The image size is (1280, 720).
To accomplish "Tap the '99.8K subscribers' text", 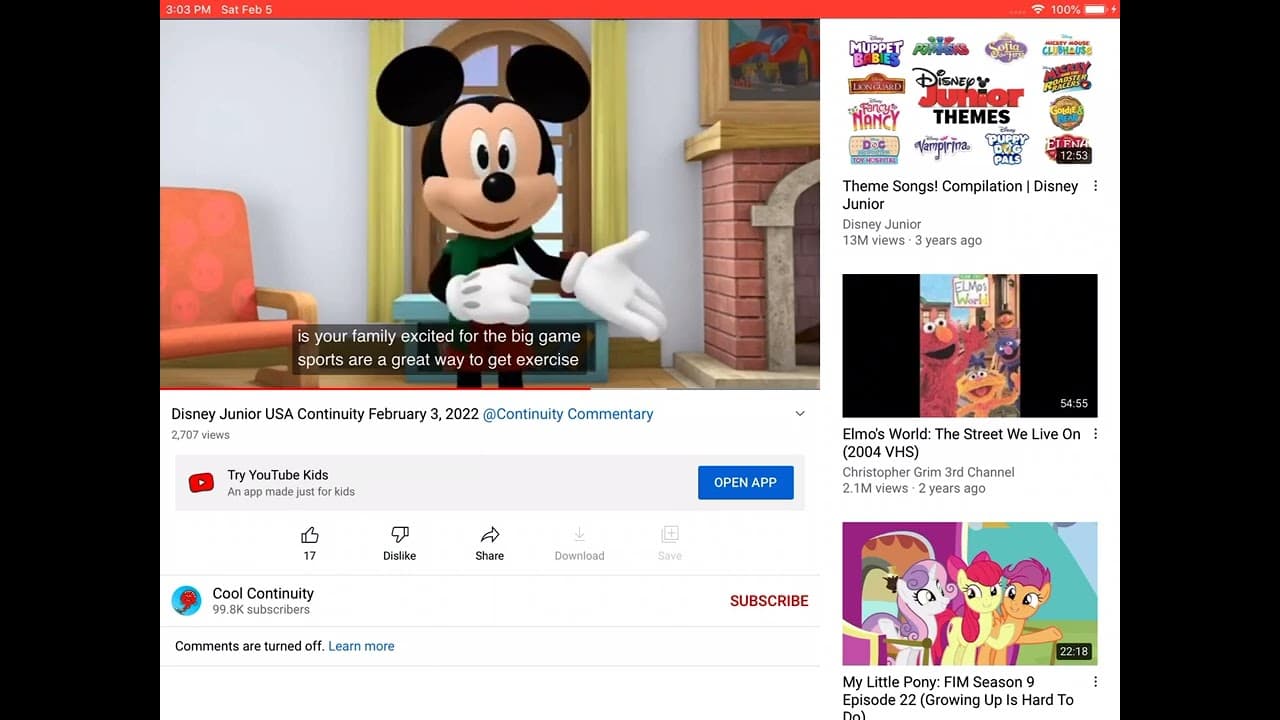I will tap(261, 609).
